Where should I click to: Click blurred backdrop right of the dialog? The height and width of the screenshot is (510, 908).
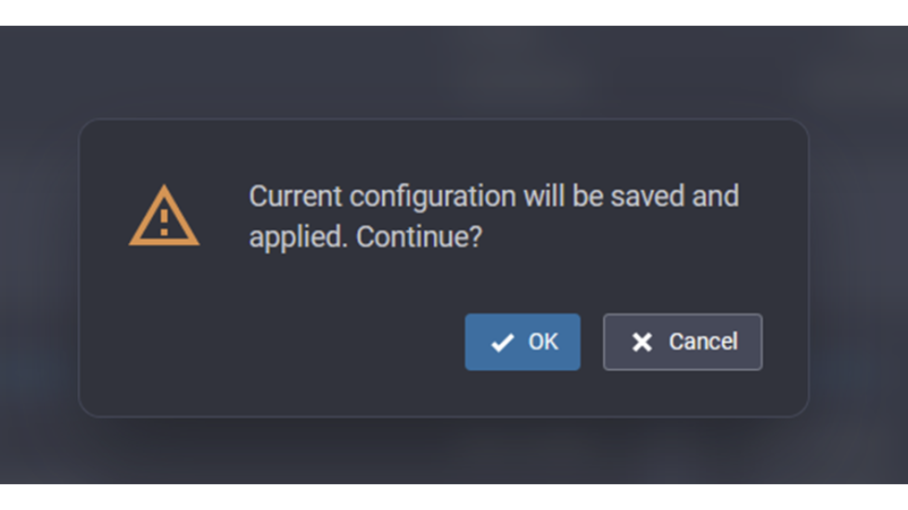coord(858,266)
